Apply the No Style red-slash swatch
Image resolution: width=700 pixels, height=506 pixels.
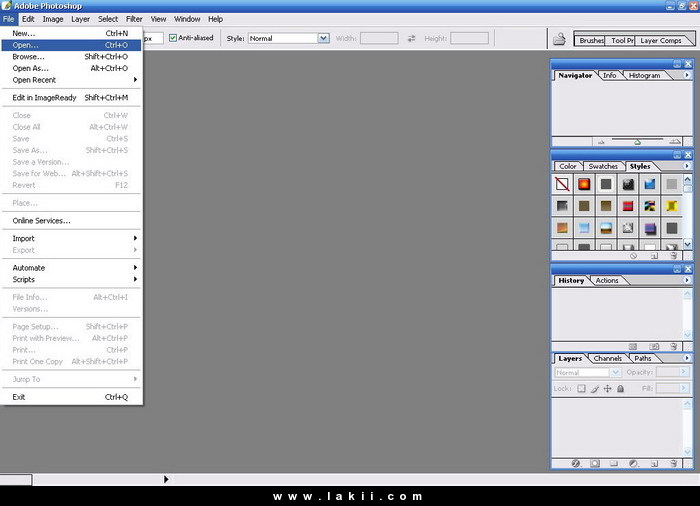[562, 184]
